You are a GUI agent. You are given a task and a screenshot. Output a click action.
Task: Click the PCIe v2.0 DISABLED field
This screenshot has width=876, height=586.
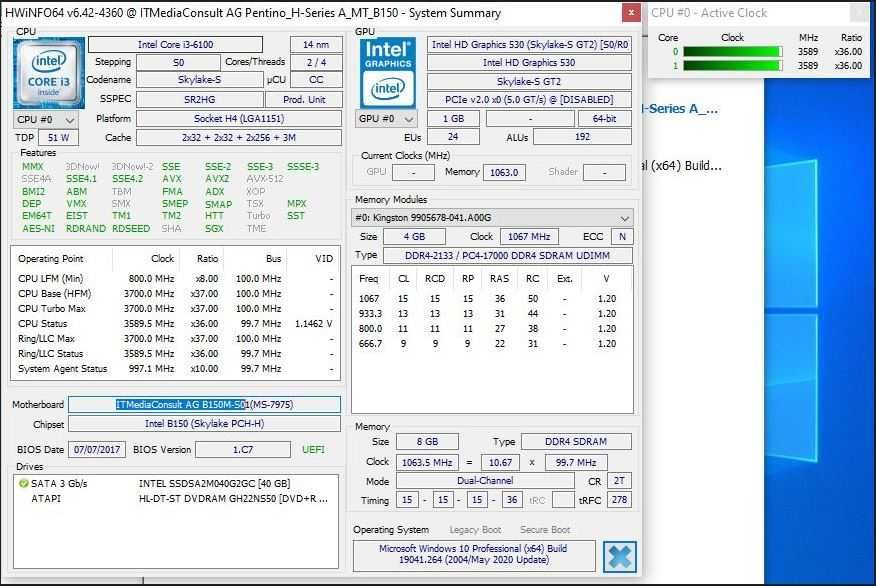tap(529, 100)
